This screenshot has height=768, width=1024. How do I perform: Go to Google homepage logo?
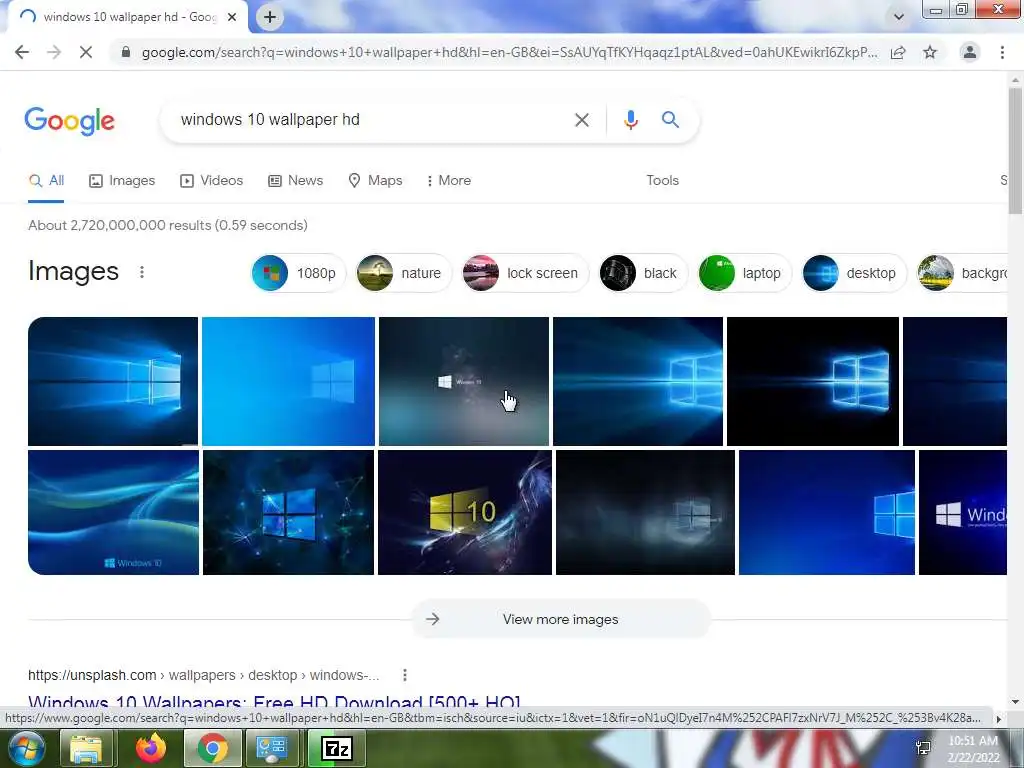[70, 121]
